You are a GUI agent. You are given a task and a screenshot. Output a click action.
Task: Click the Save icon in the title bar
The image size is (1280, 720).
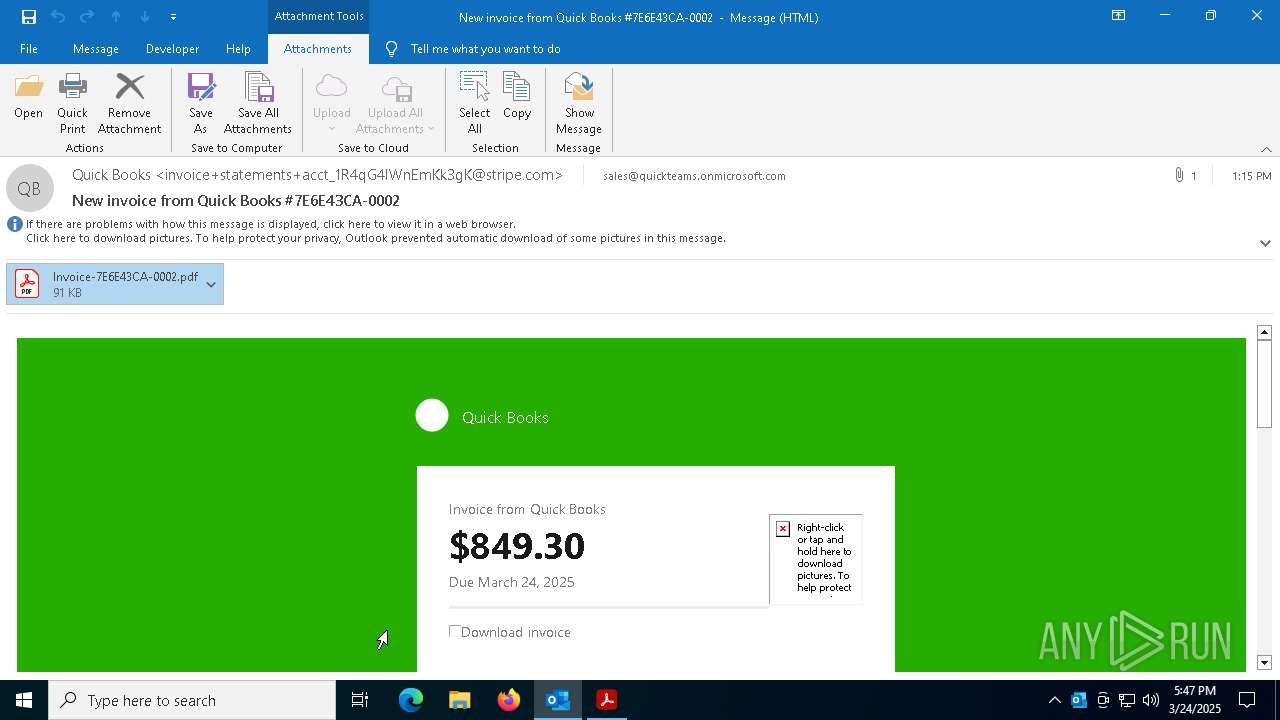tap(29, 17)
